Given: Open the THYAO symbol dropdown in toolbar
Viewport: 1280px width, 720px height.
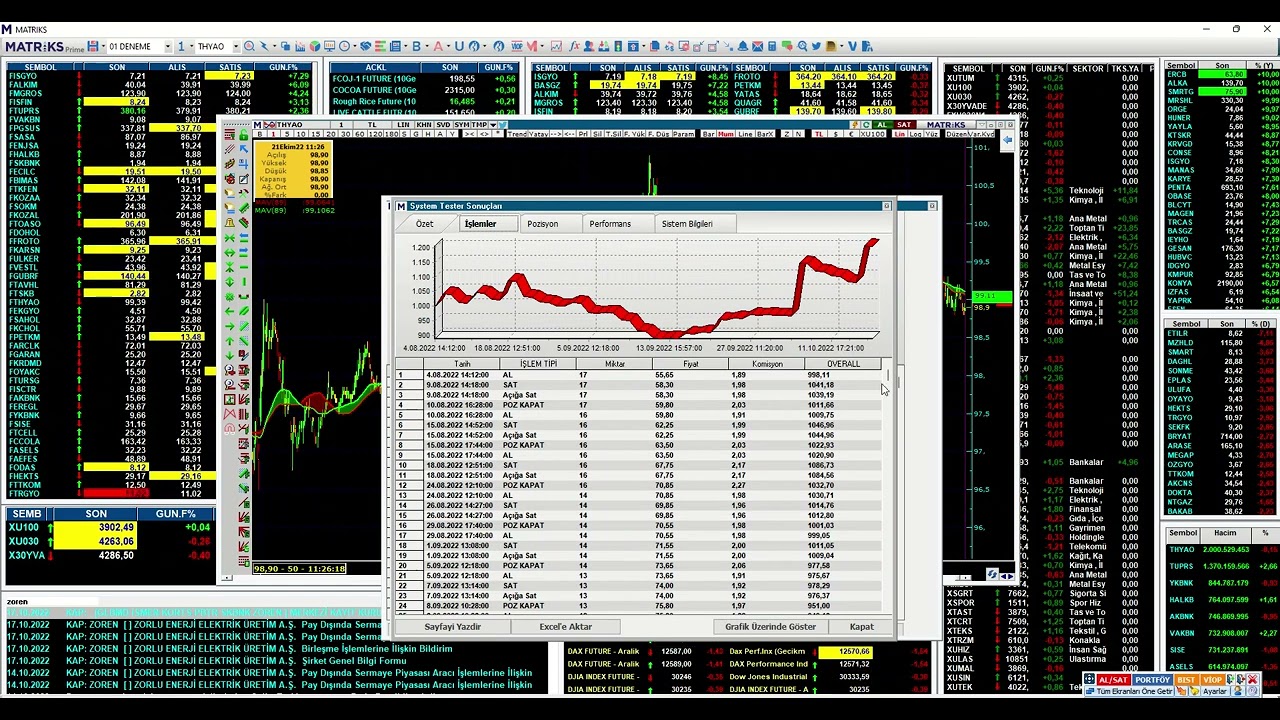Looking at the screenshot, I should (236, 46).
